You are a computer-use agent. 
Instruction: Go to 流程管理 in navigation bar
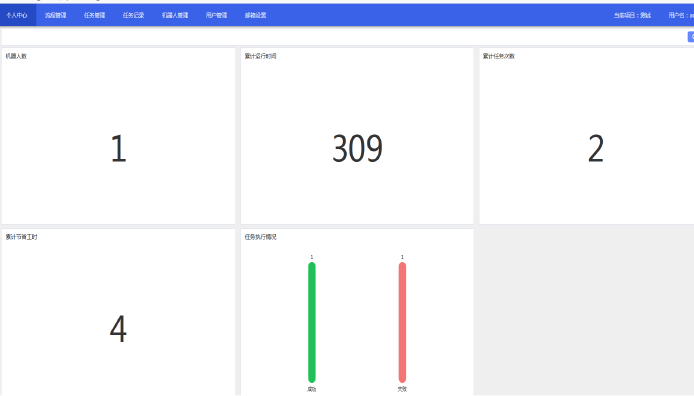point(55,15)
